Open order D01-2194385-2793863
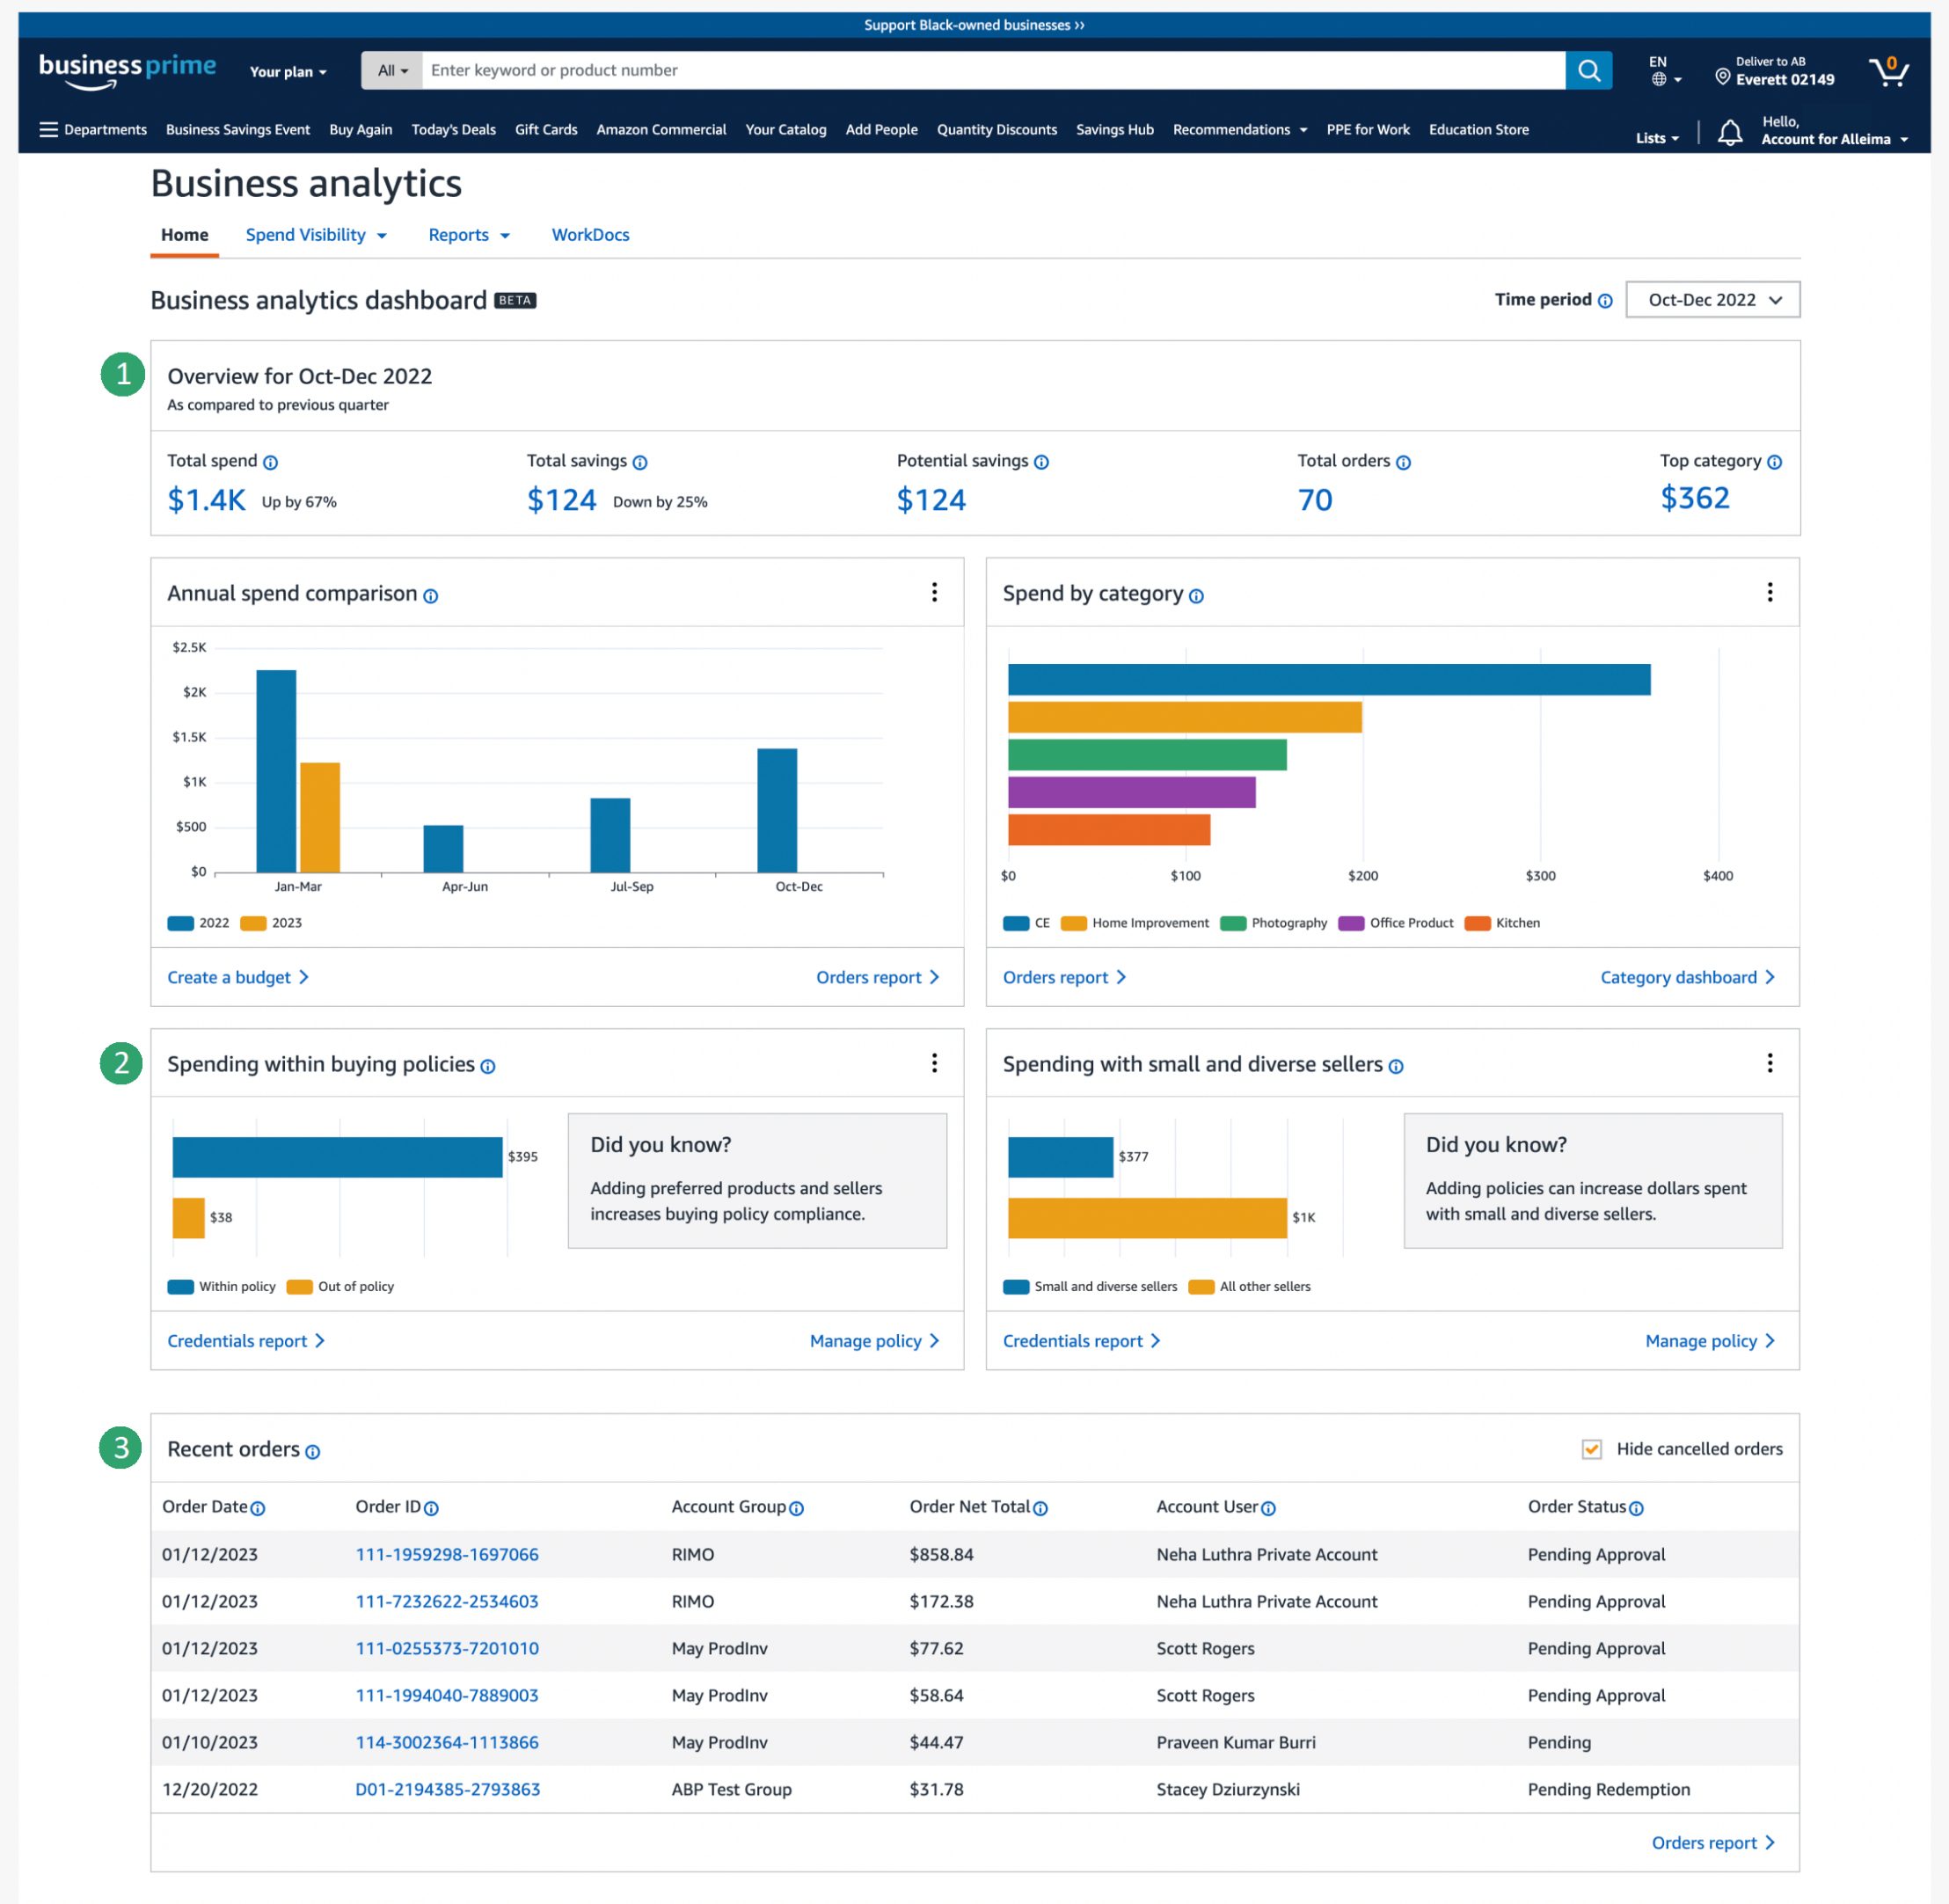This screenshot has width=1949, height=1904. point(447,1790)
